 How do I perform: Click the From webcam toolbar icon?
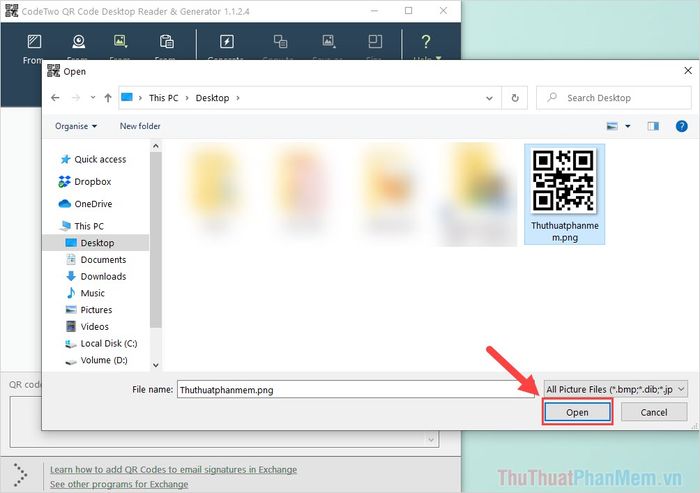coord(79,42)
